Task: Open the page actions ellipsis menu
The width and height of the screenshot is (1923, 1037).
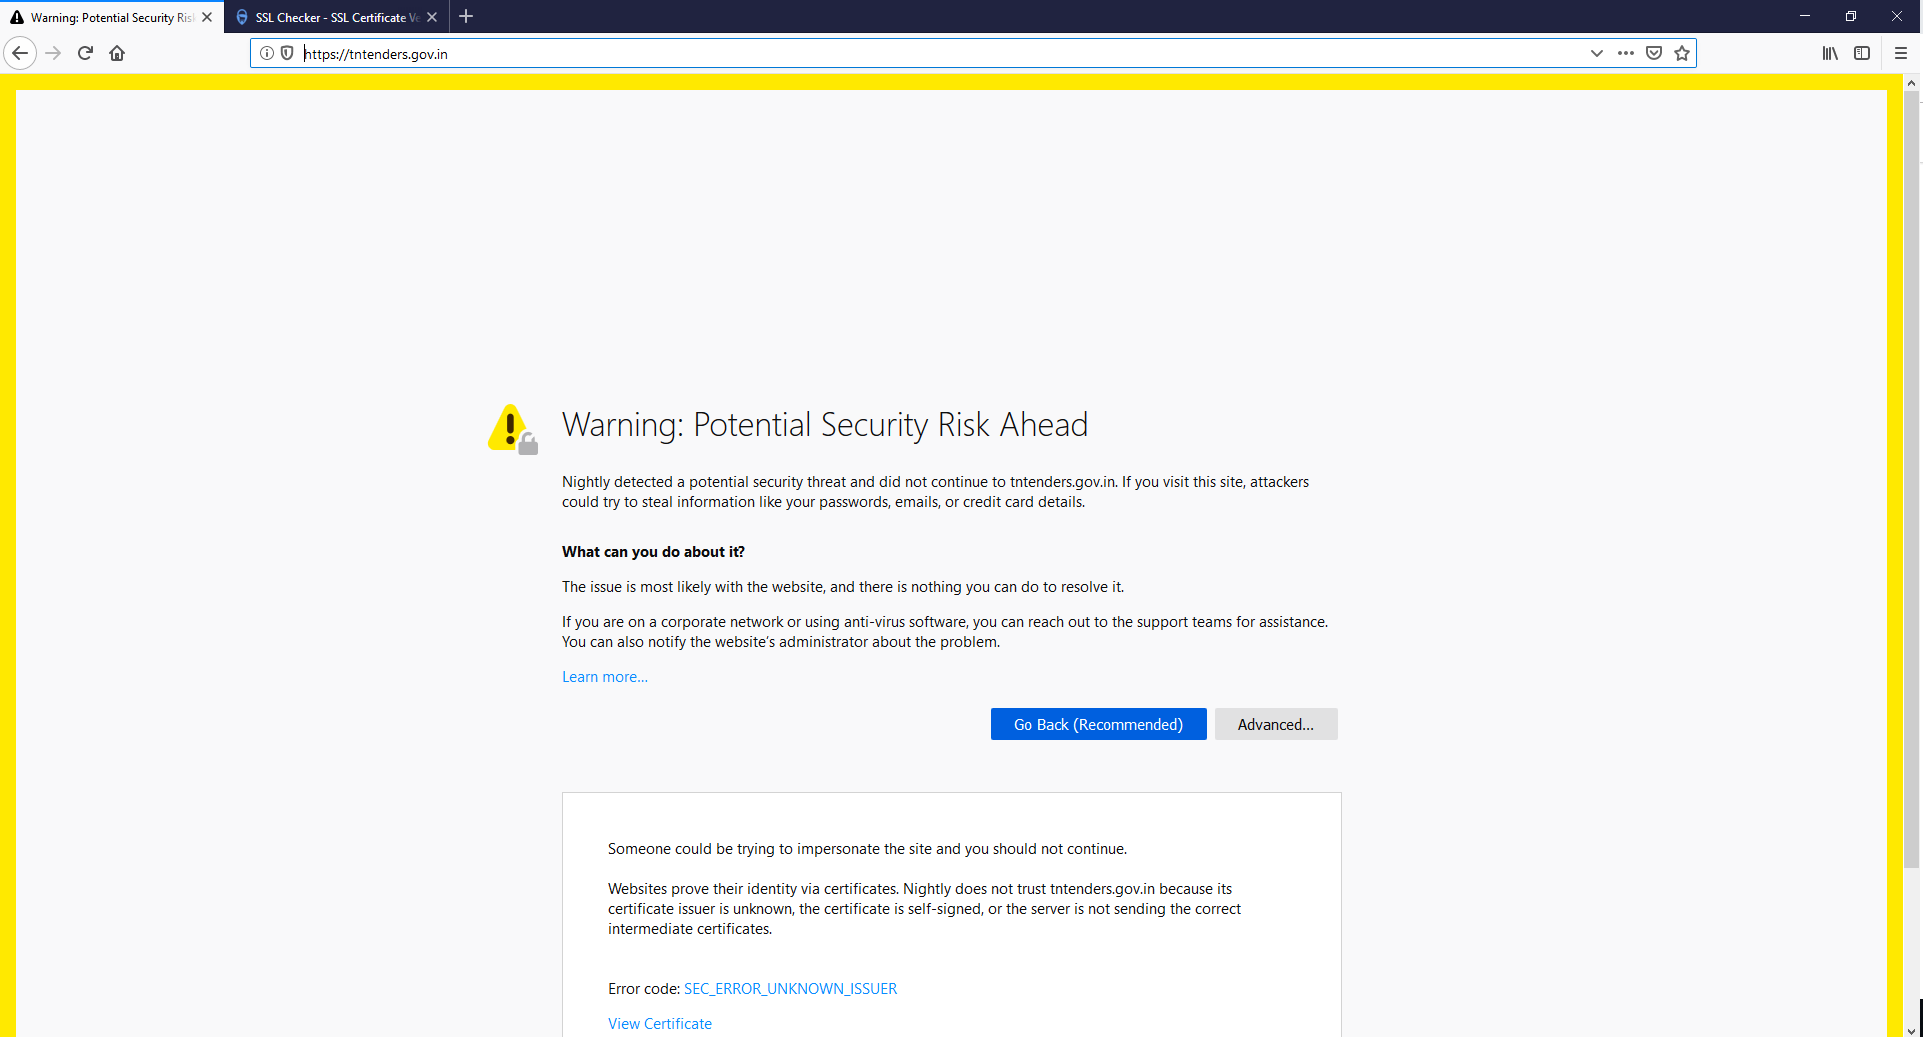Action: pyautogui.click(x=1626, y=53)
